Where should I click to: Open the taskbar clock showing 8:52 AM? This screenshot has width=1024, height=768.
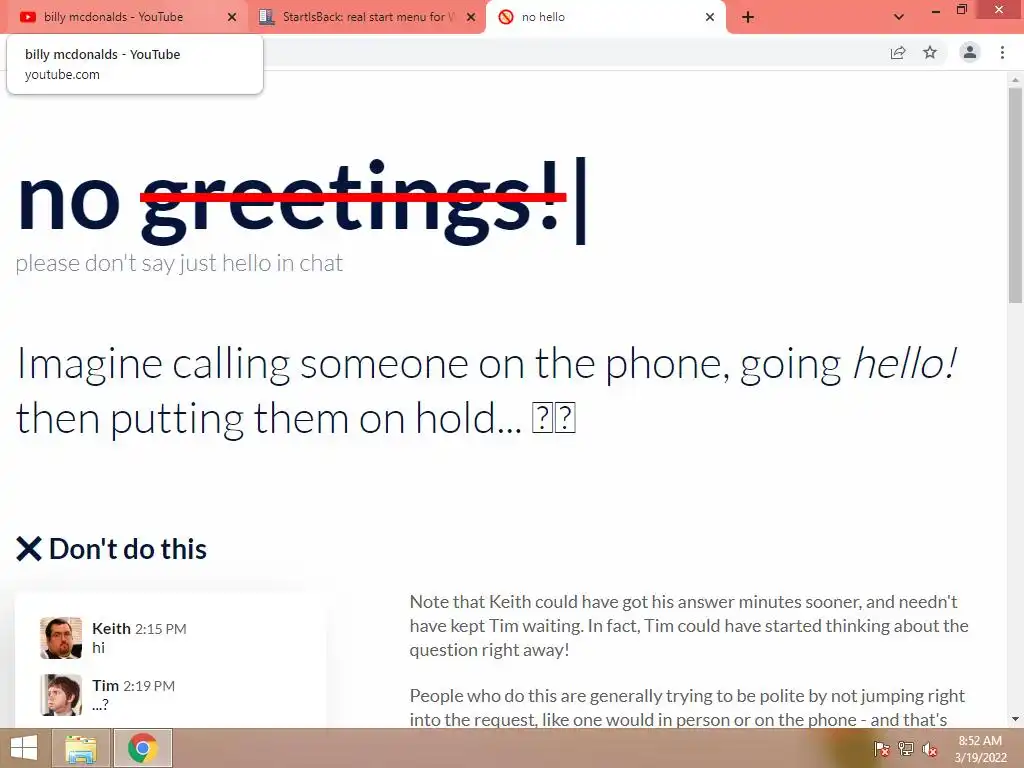[x=980, y=749]
